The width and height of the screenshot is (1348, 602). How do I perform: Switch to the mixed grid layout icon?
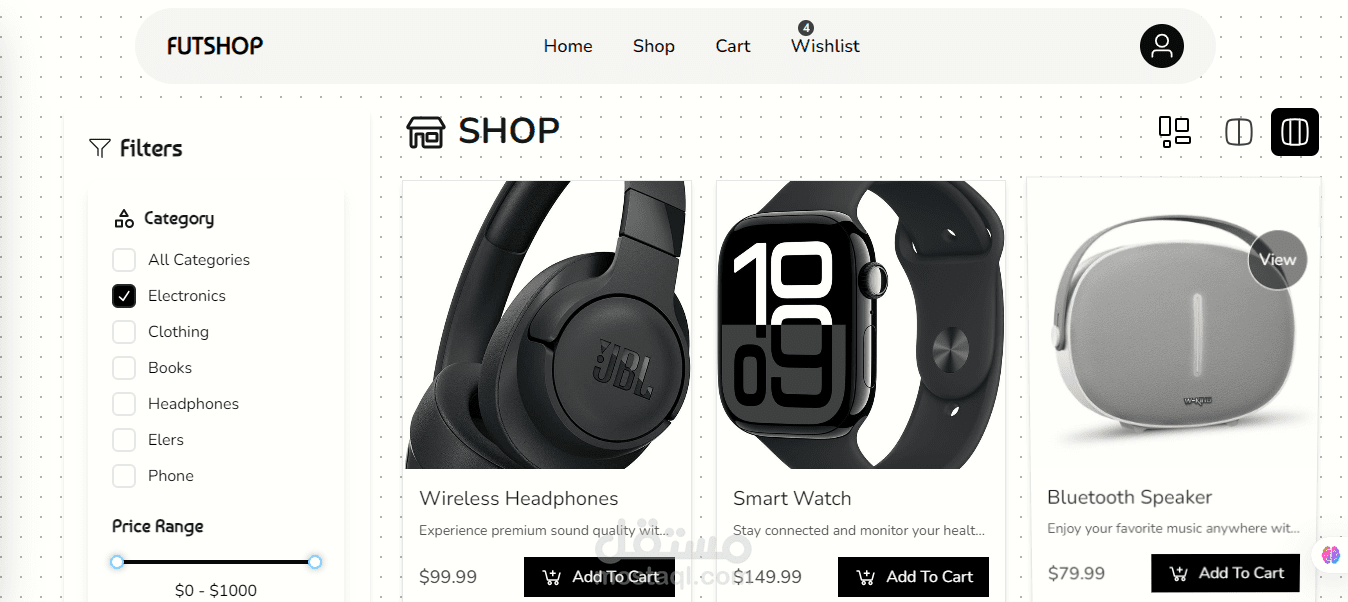(x=1174, y=132)
